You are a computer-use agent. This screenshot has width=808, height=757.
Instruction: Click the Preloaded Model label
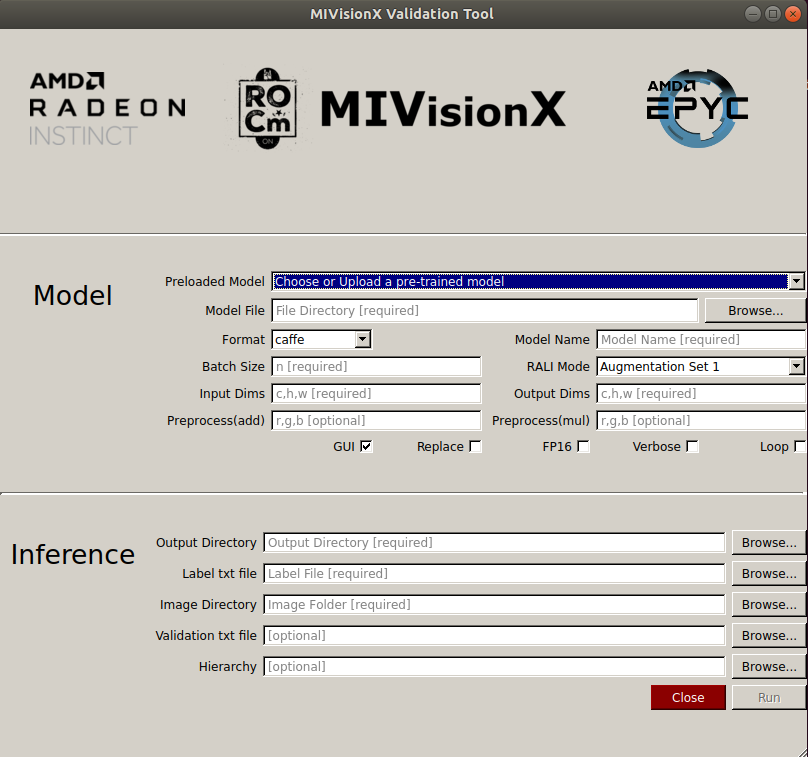point(214,281)
